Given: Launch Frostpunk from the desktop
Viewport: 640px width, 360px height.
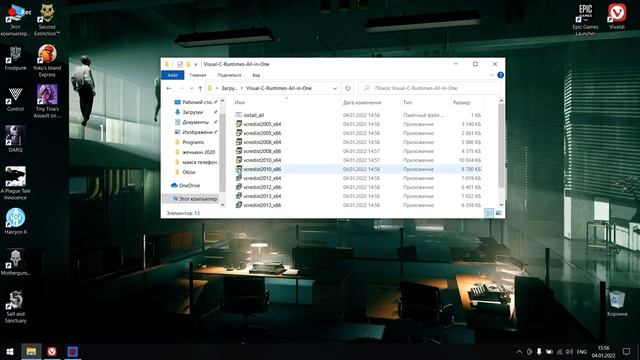Looking at the screenshot, I should (16, 58).
